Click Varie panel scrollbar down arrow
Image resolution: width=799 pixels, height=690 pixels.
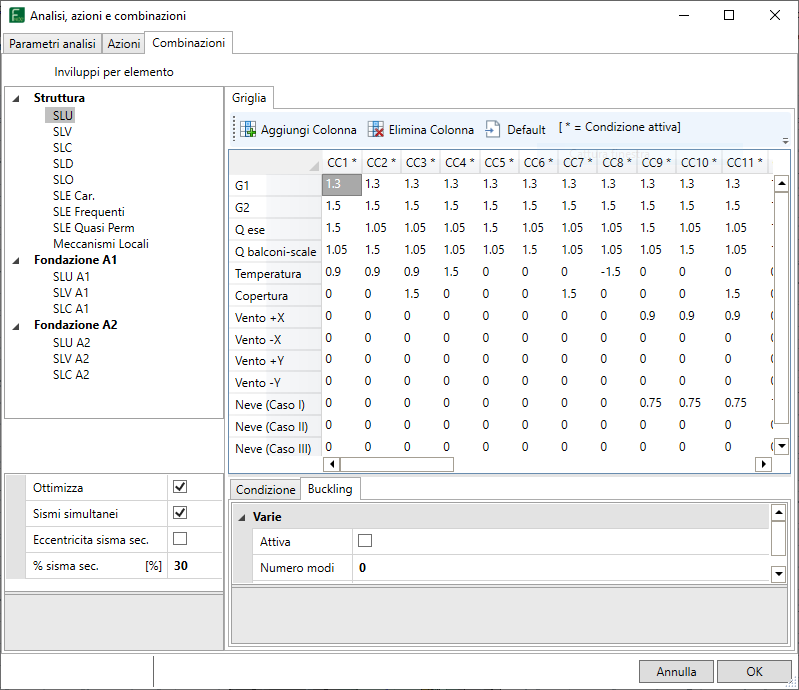click(x=778, y=574)
